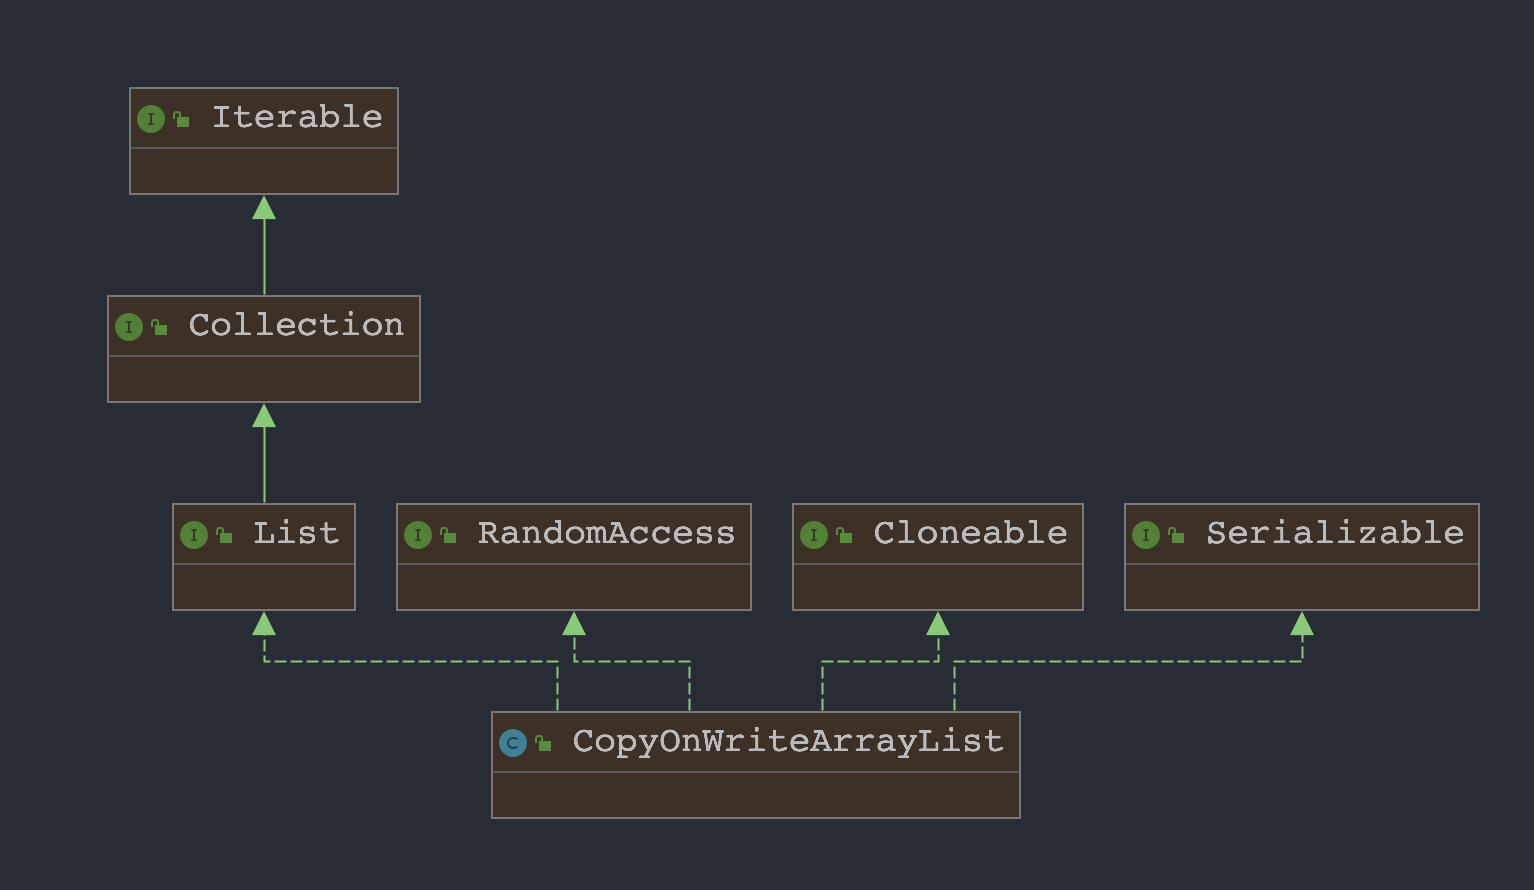
Task: Select the Collection node title
Action: click(x=296, y=325)
